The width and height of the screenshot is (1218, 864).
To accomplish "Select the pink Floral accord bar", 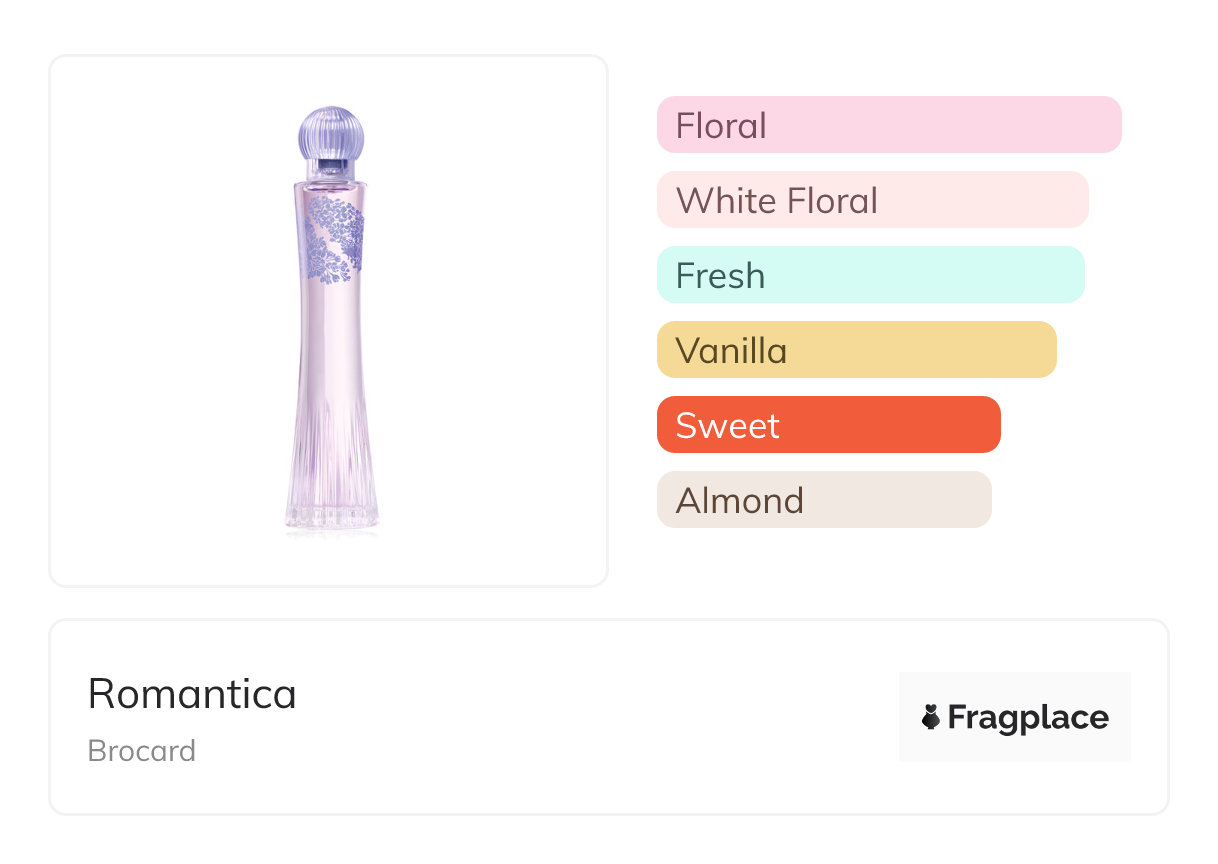I will (889, 125).
